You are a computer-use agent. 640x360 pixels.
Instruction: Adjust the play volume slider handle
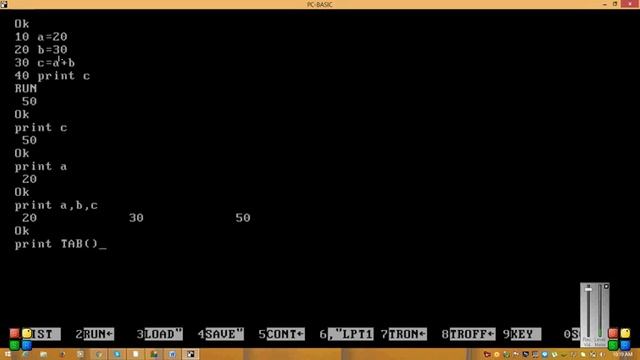click(x=588, y=289)
